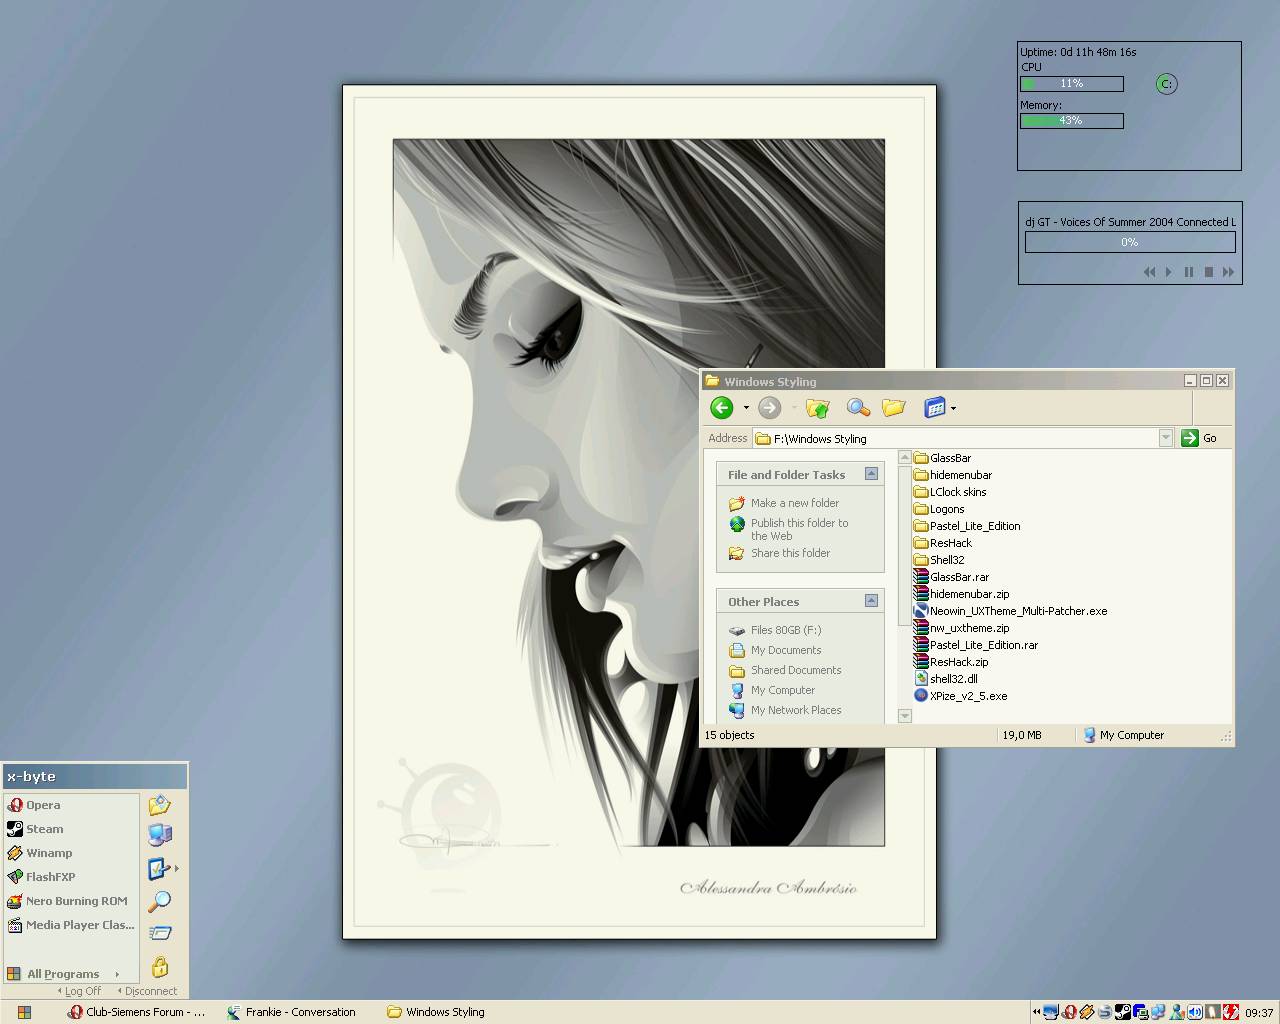Screen dimensions: 1280x1024
Task: Toggle the Folders pane in Explorer
Action: 893,407
